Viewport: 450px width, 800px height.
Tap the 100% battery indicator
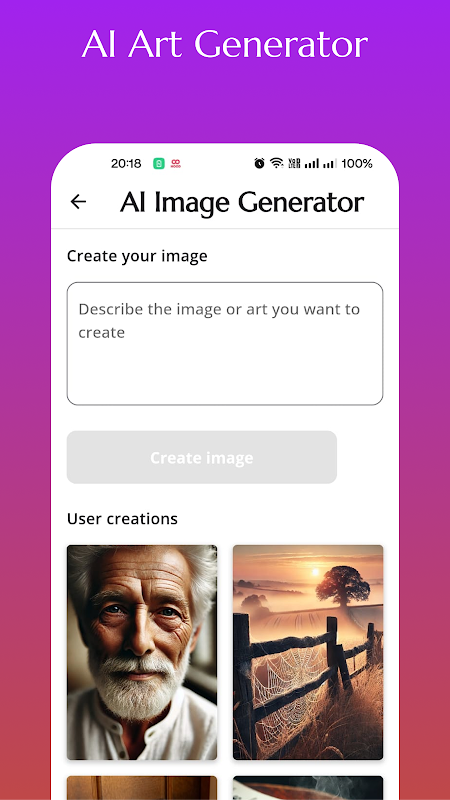(x=357, y=163)
